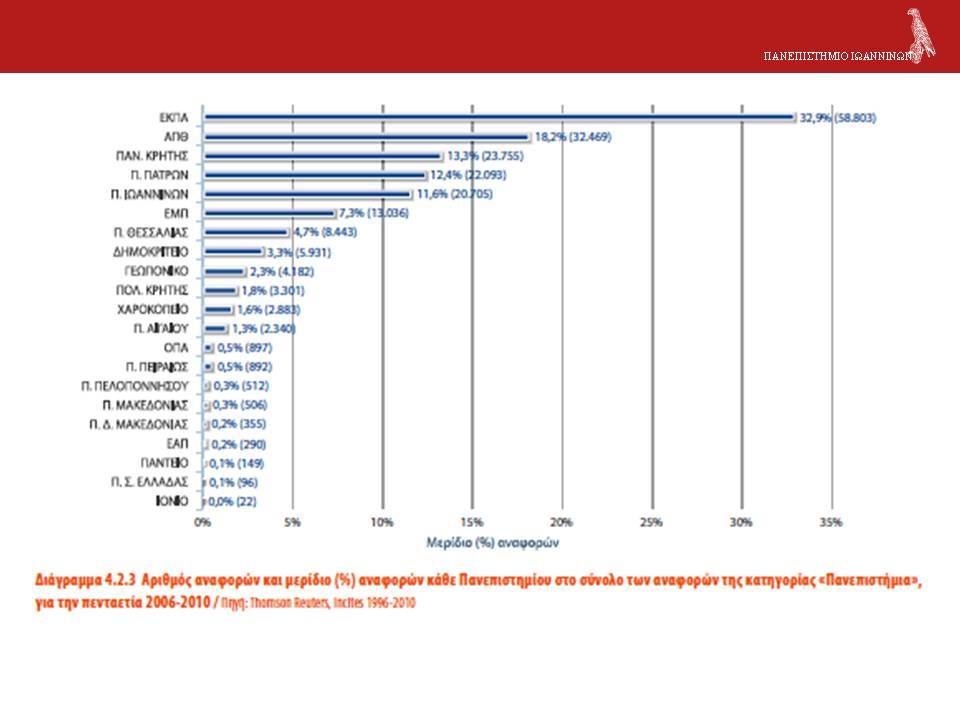Click the 2,3% (4.182) value
Image resolution: width=960 pixels, height=720 pixels.
point(282,271)
